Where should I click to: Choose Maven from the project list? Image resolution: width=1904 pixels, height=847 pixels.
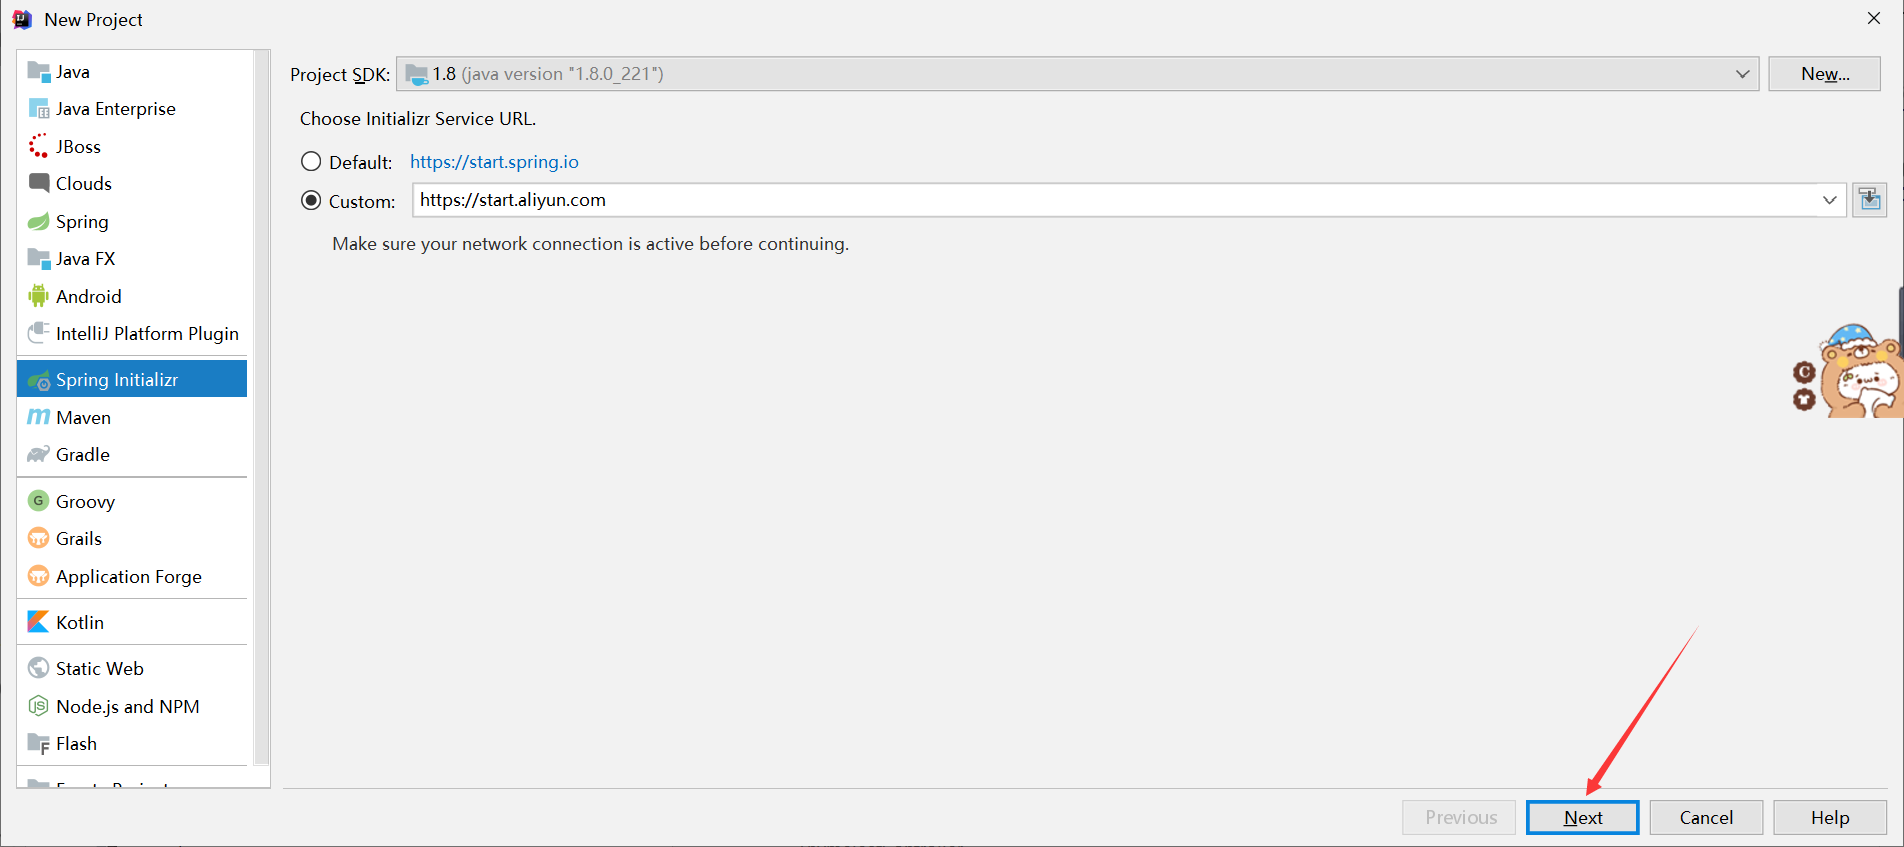pos(132,417)
